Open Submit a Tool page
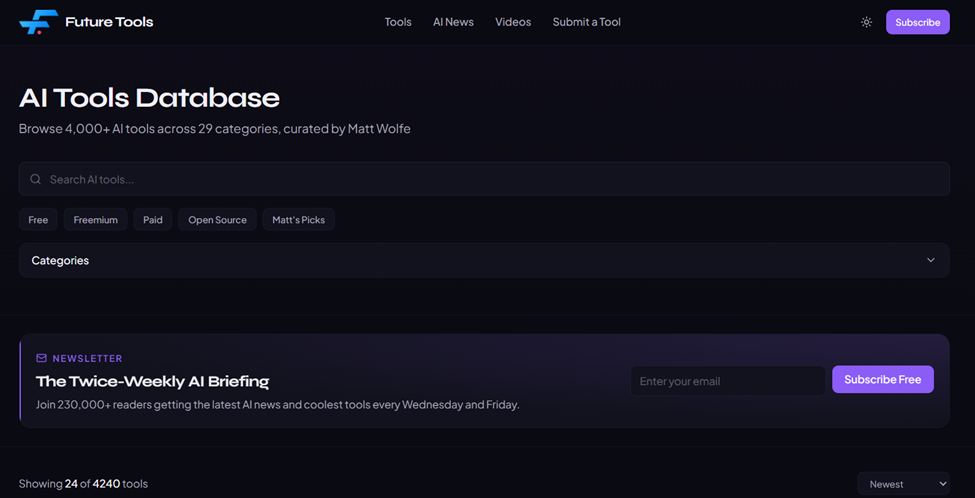Viewport: 975px width, 498px height. (586, 22)
